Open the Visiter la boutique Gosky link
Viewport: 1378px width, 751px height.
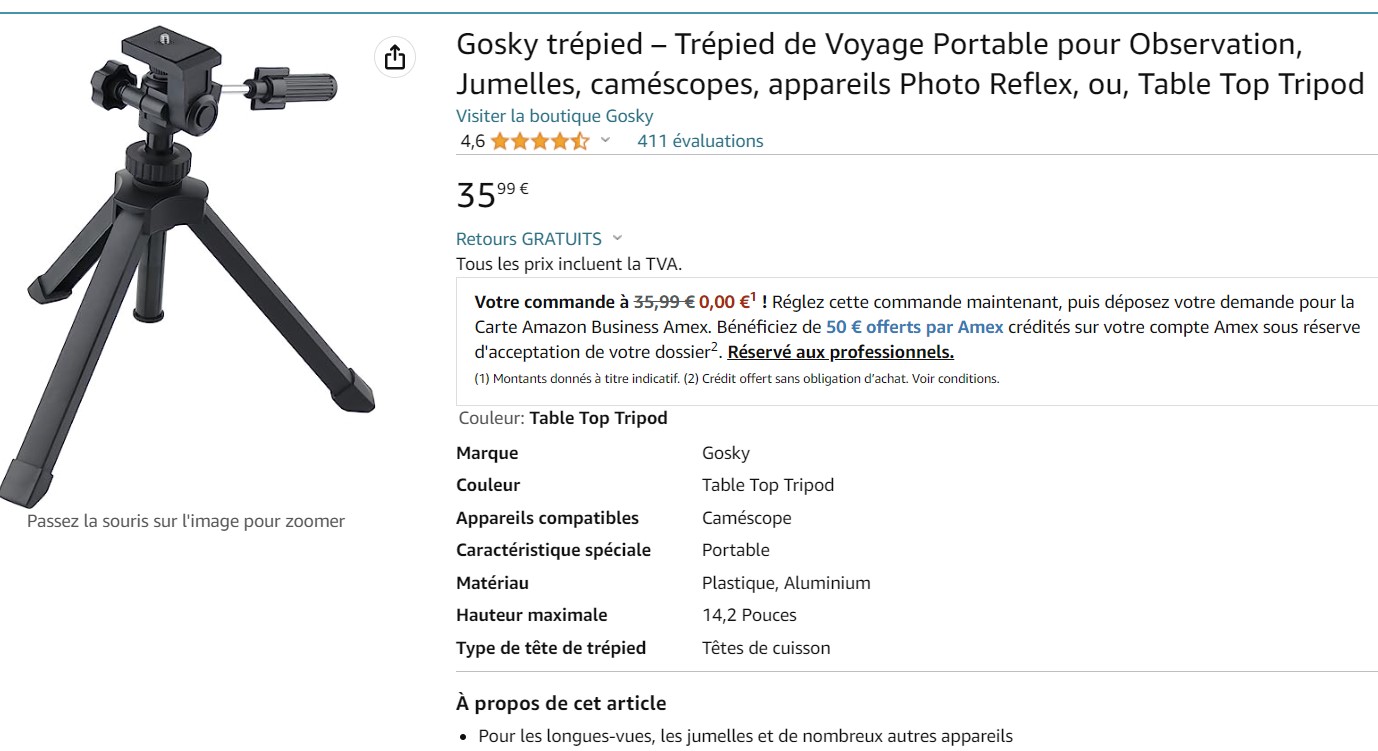(554, 116)
